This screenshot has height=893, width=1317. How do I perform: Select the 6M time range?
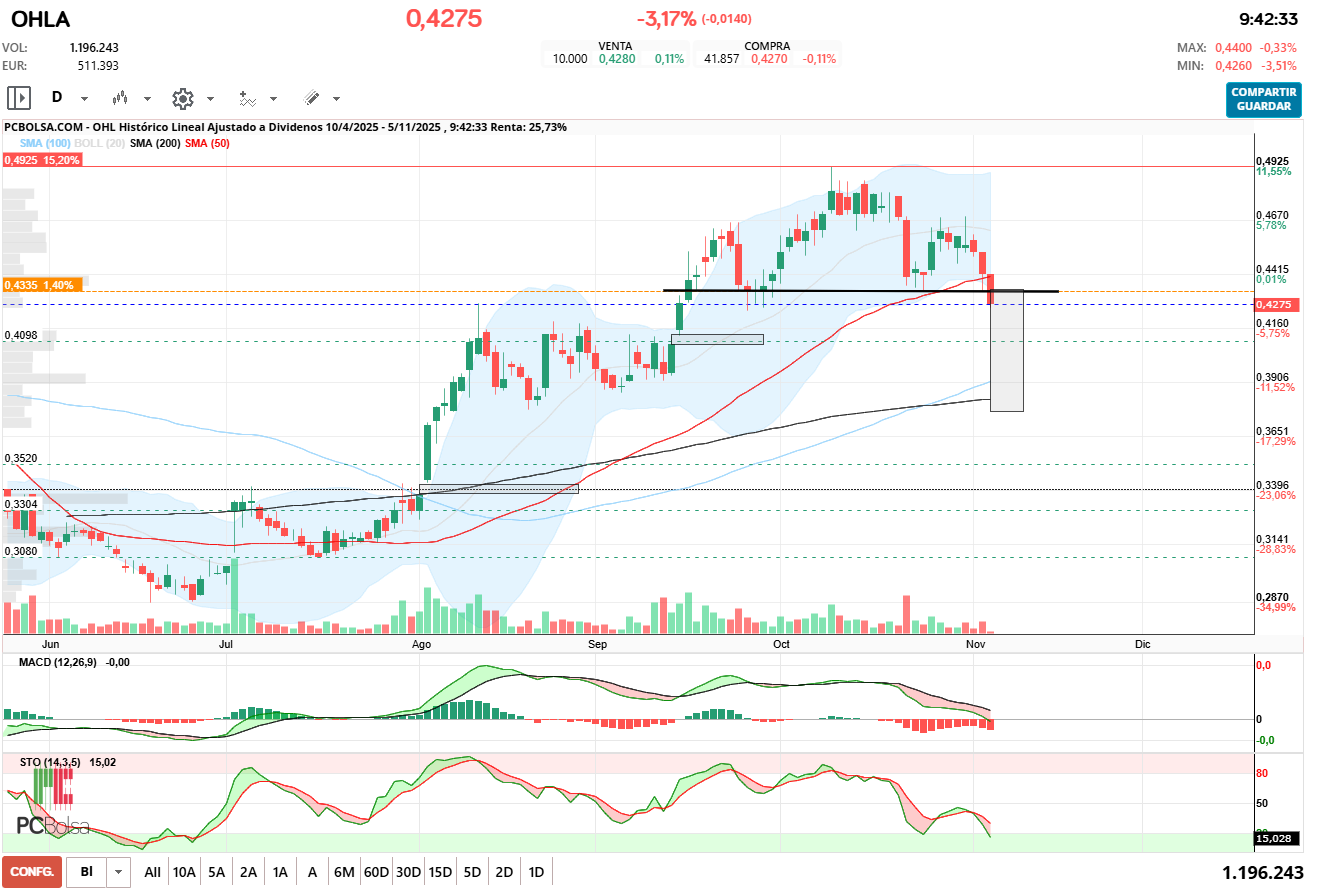344,872
